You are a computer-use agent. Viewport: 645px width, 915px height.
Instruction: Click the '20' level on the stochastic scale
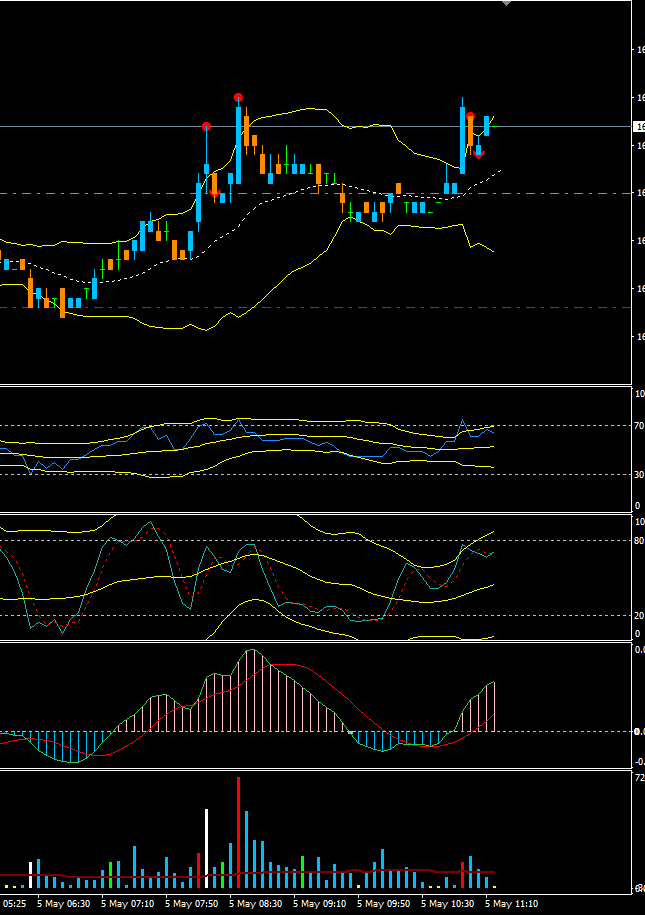(x=639, y=616)
